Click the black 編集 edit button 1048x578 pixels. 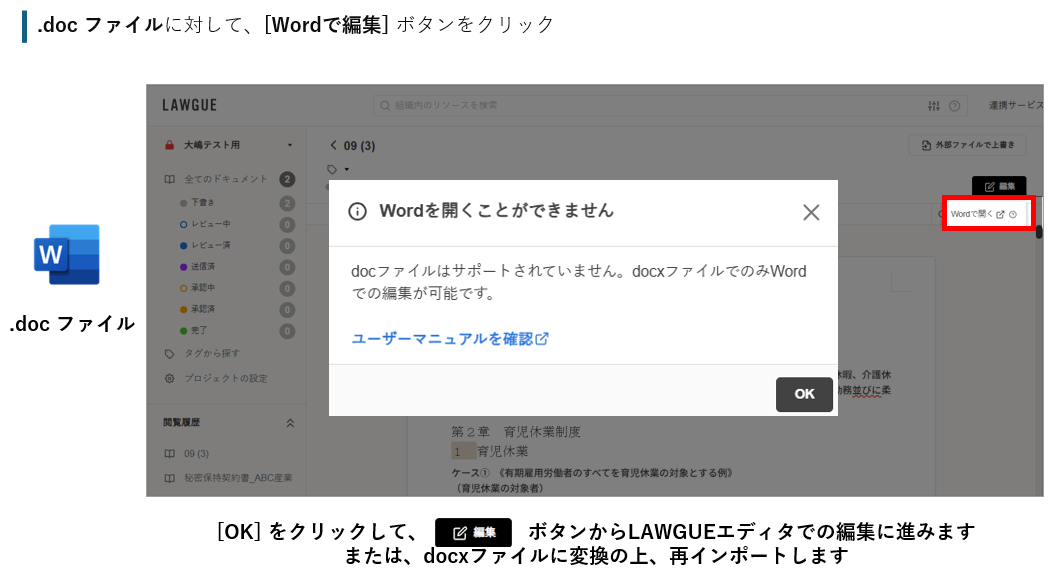[999, 186]
